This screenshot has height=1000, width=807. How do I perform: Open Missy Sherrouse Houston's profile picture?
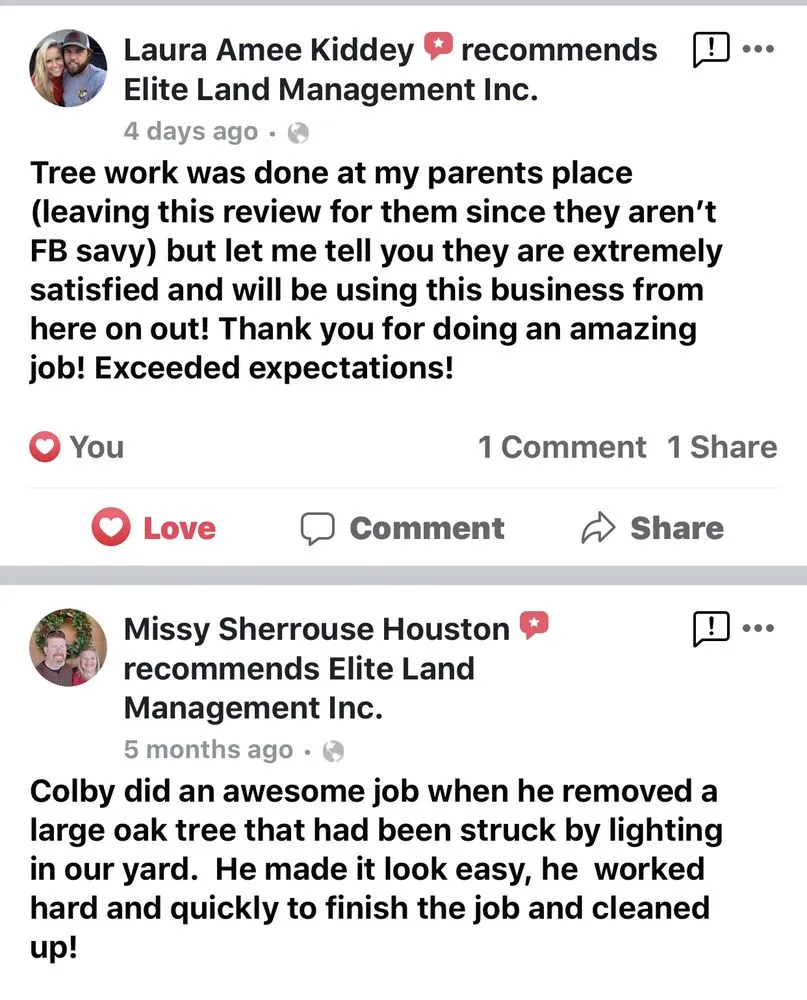[69, 647]
